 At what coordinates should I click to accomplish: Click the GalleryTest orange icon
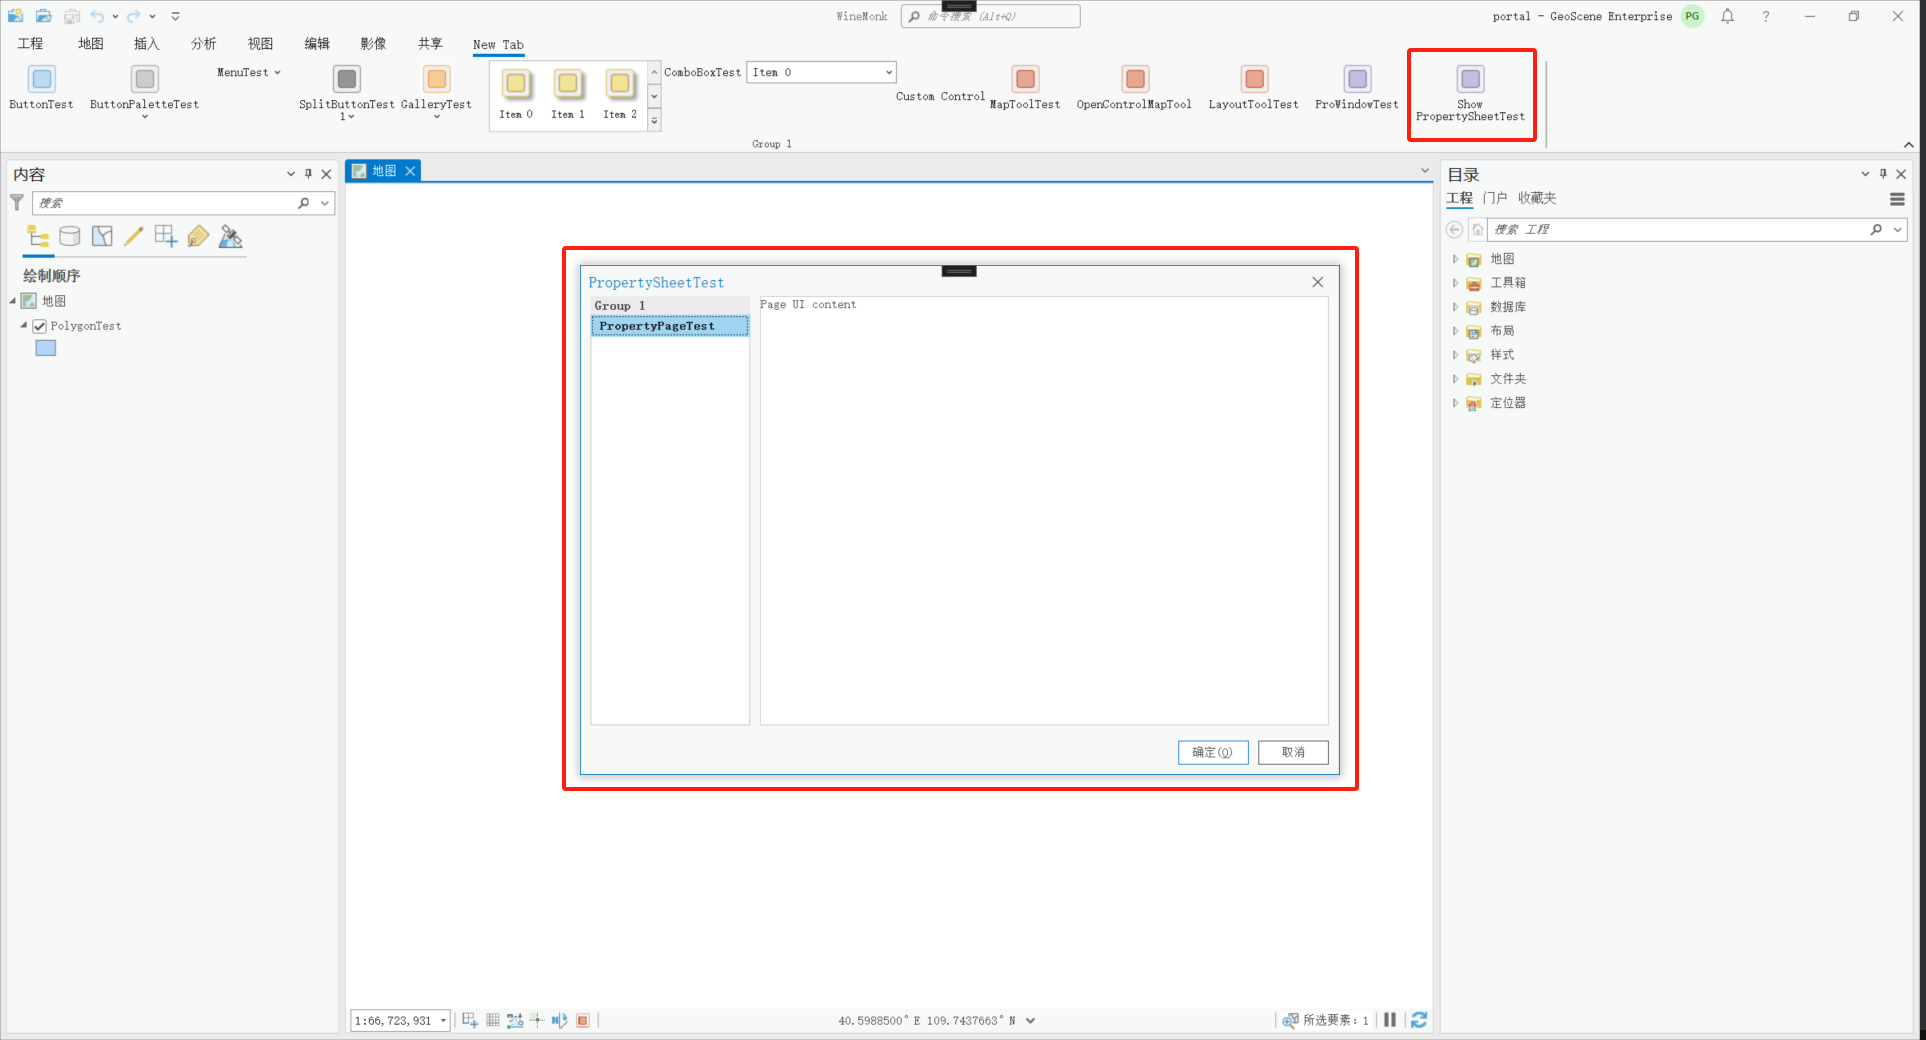pos(437,79)
